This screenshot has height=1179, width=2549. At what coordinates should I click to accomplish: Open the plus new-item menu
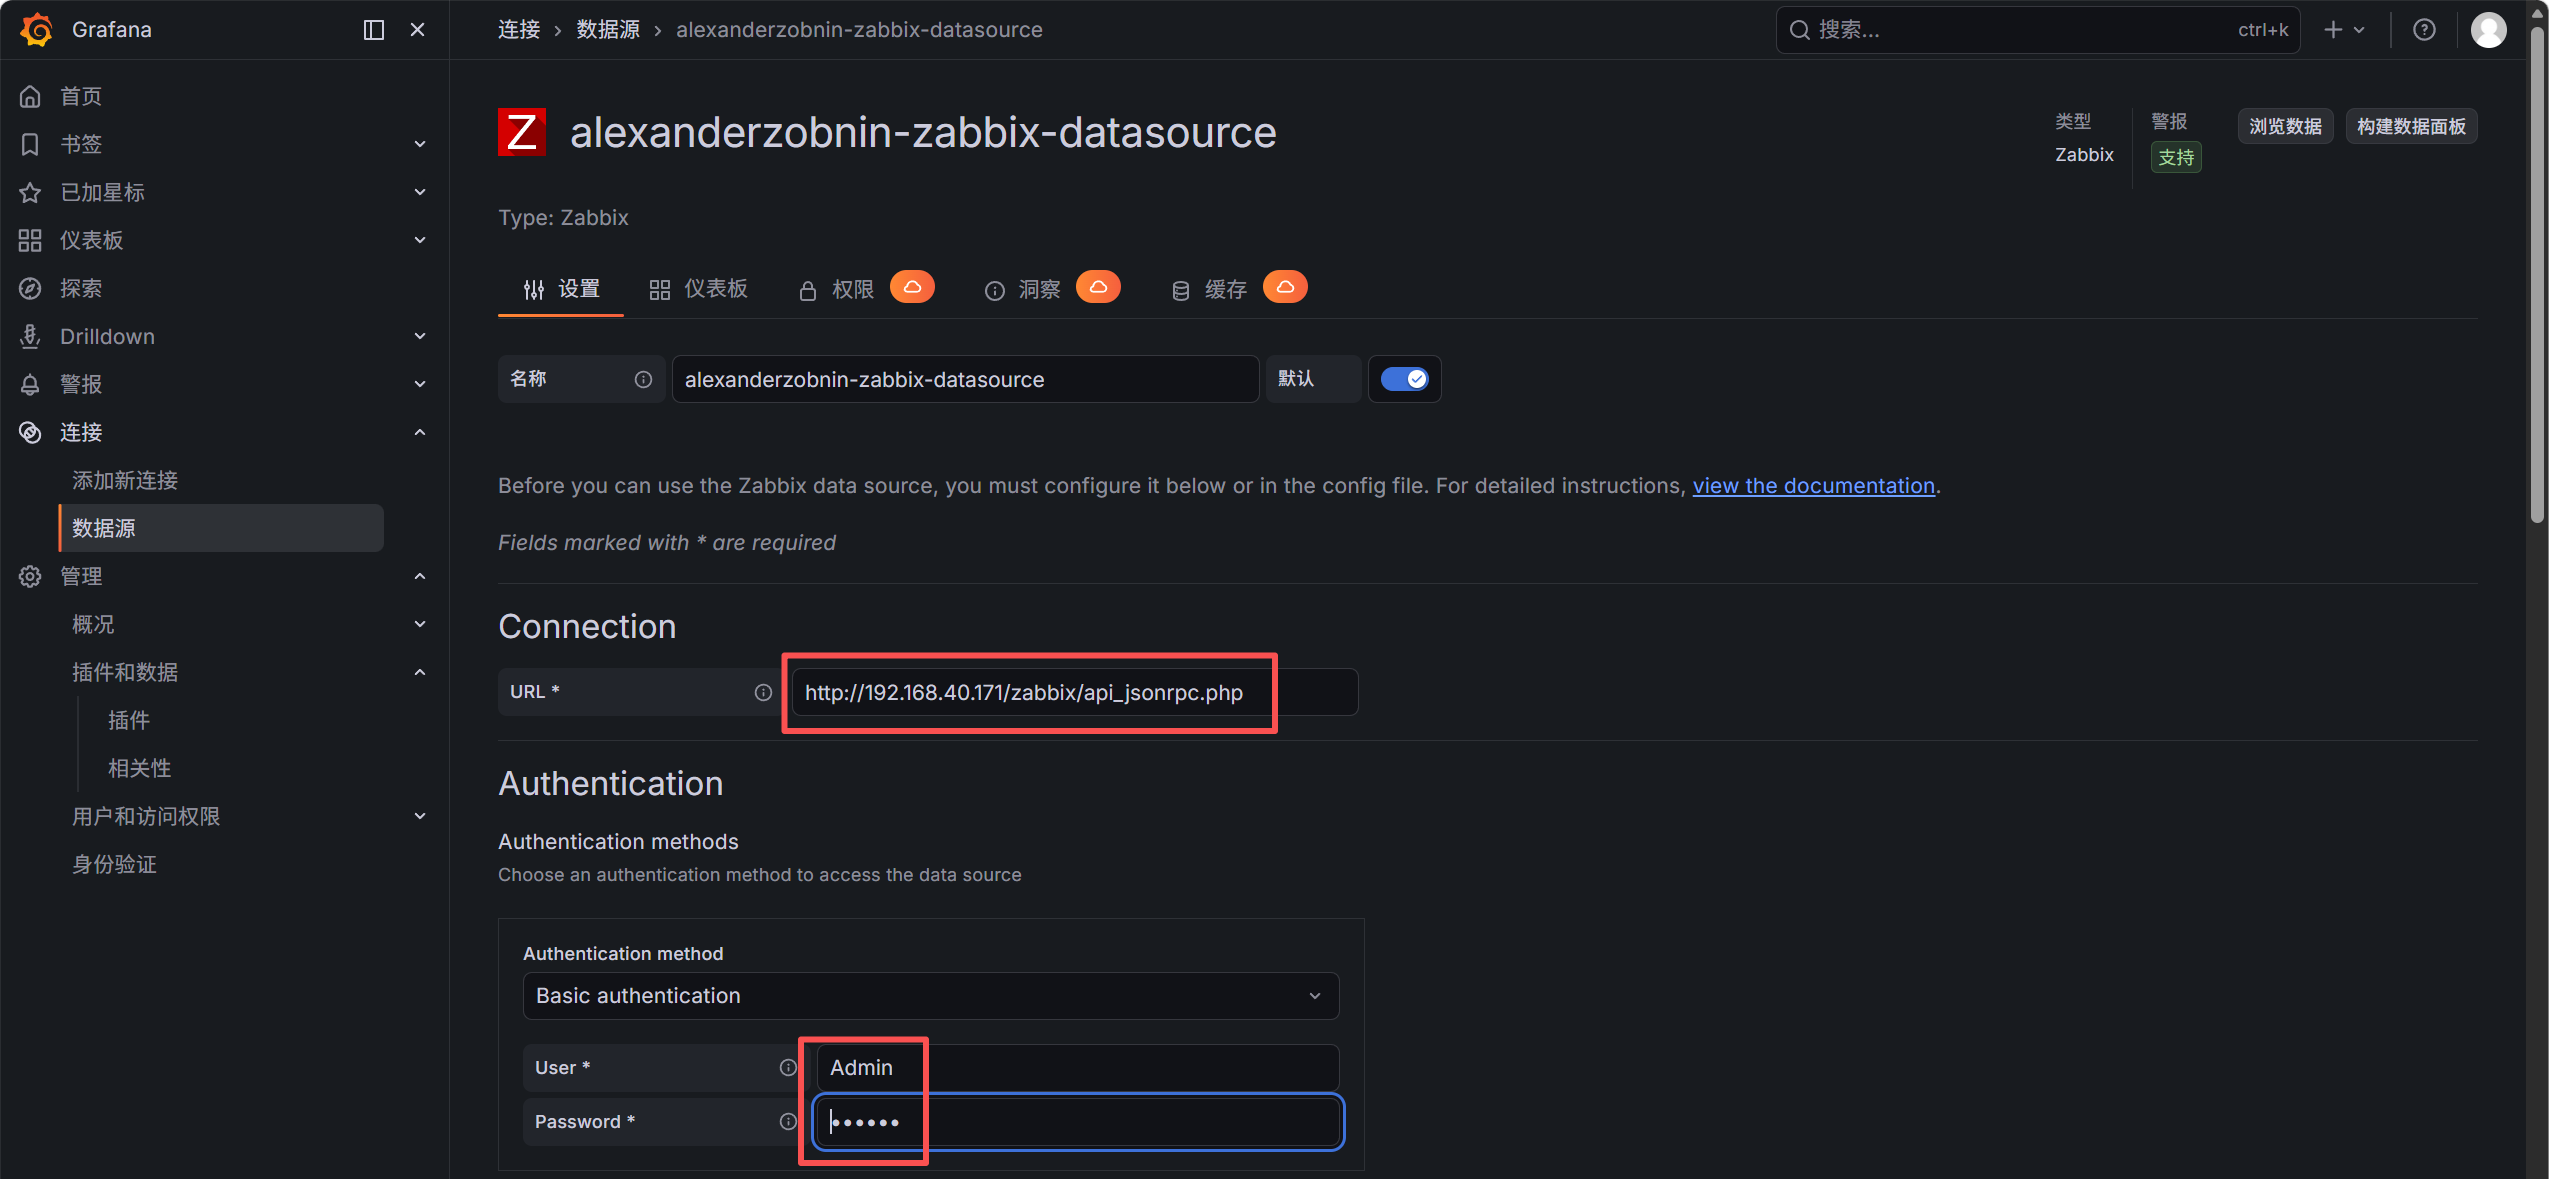pos(2343,30)
